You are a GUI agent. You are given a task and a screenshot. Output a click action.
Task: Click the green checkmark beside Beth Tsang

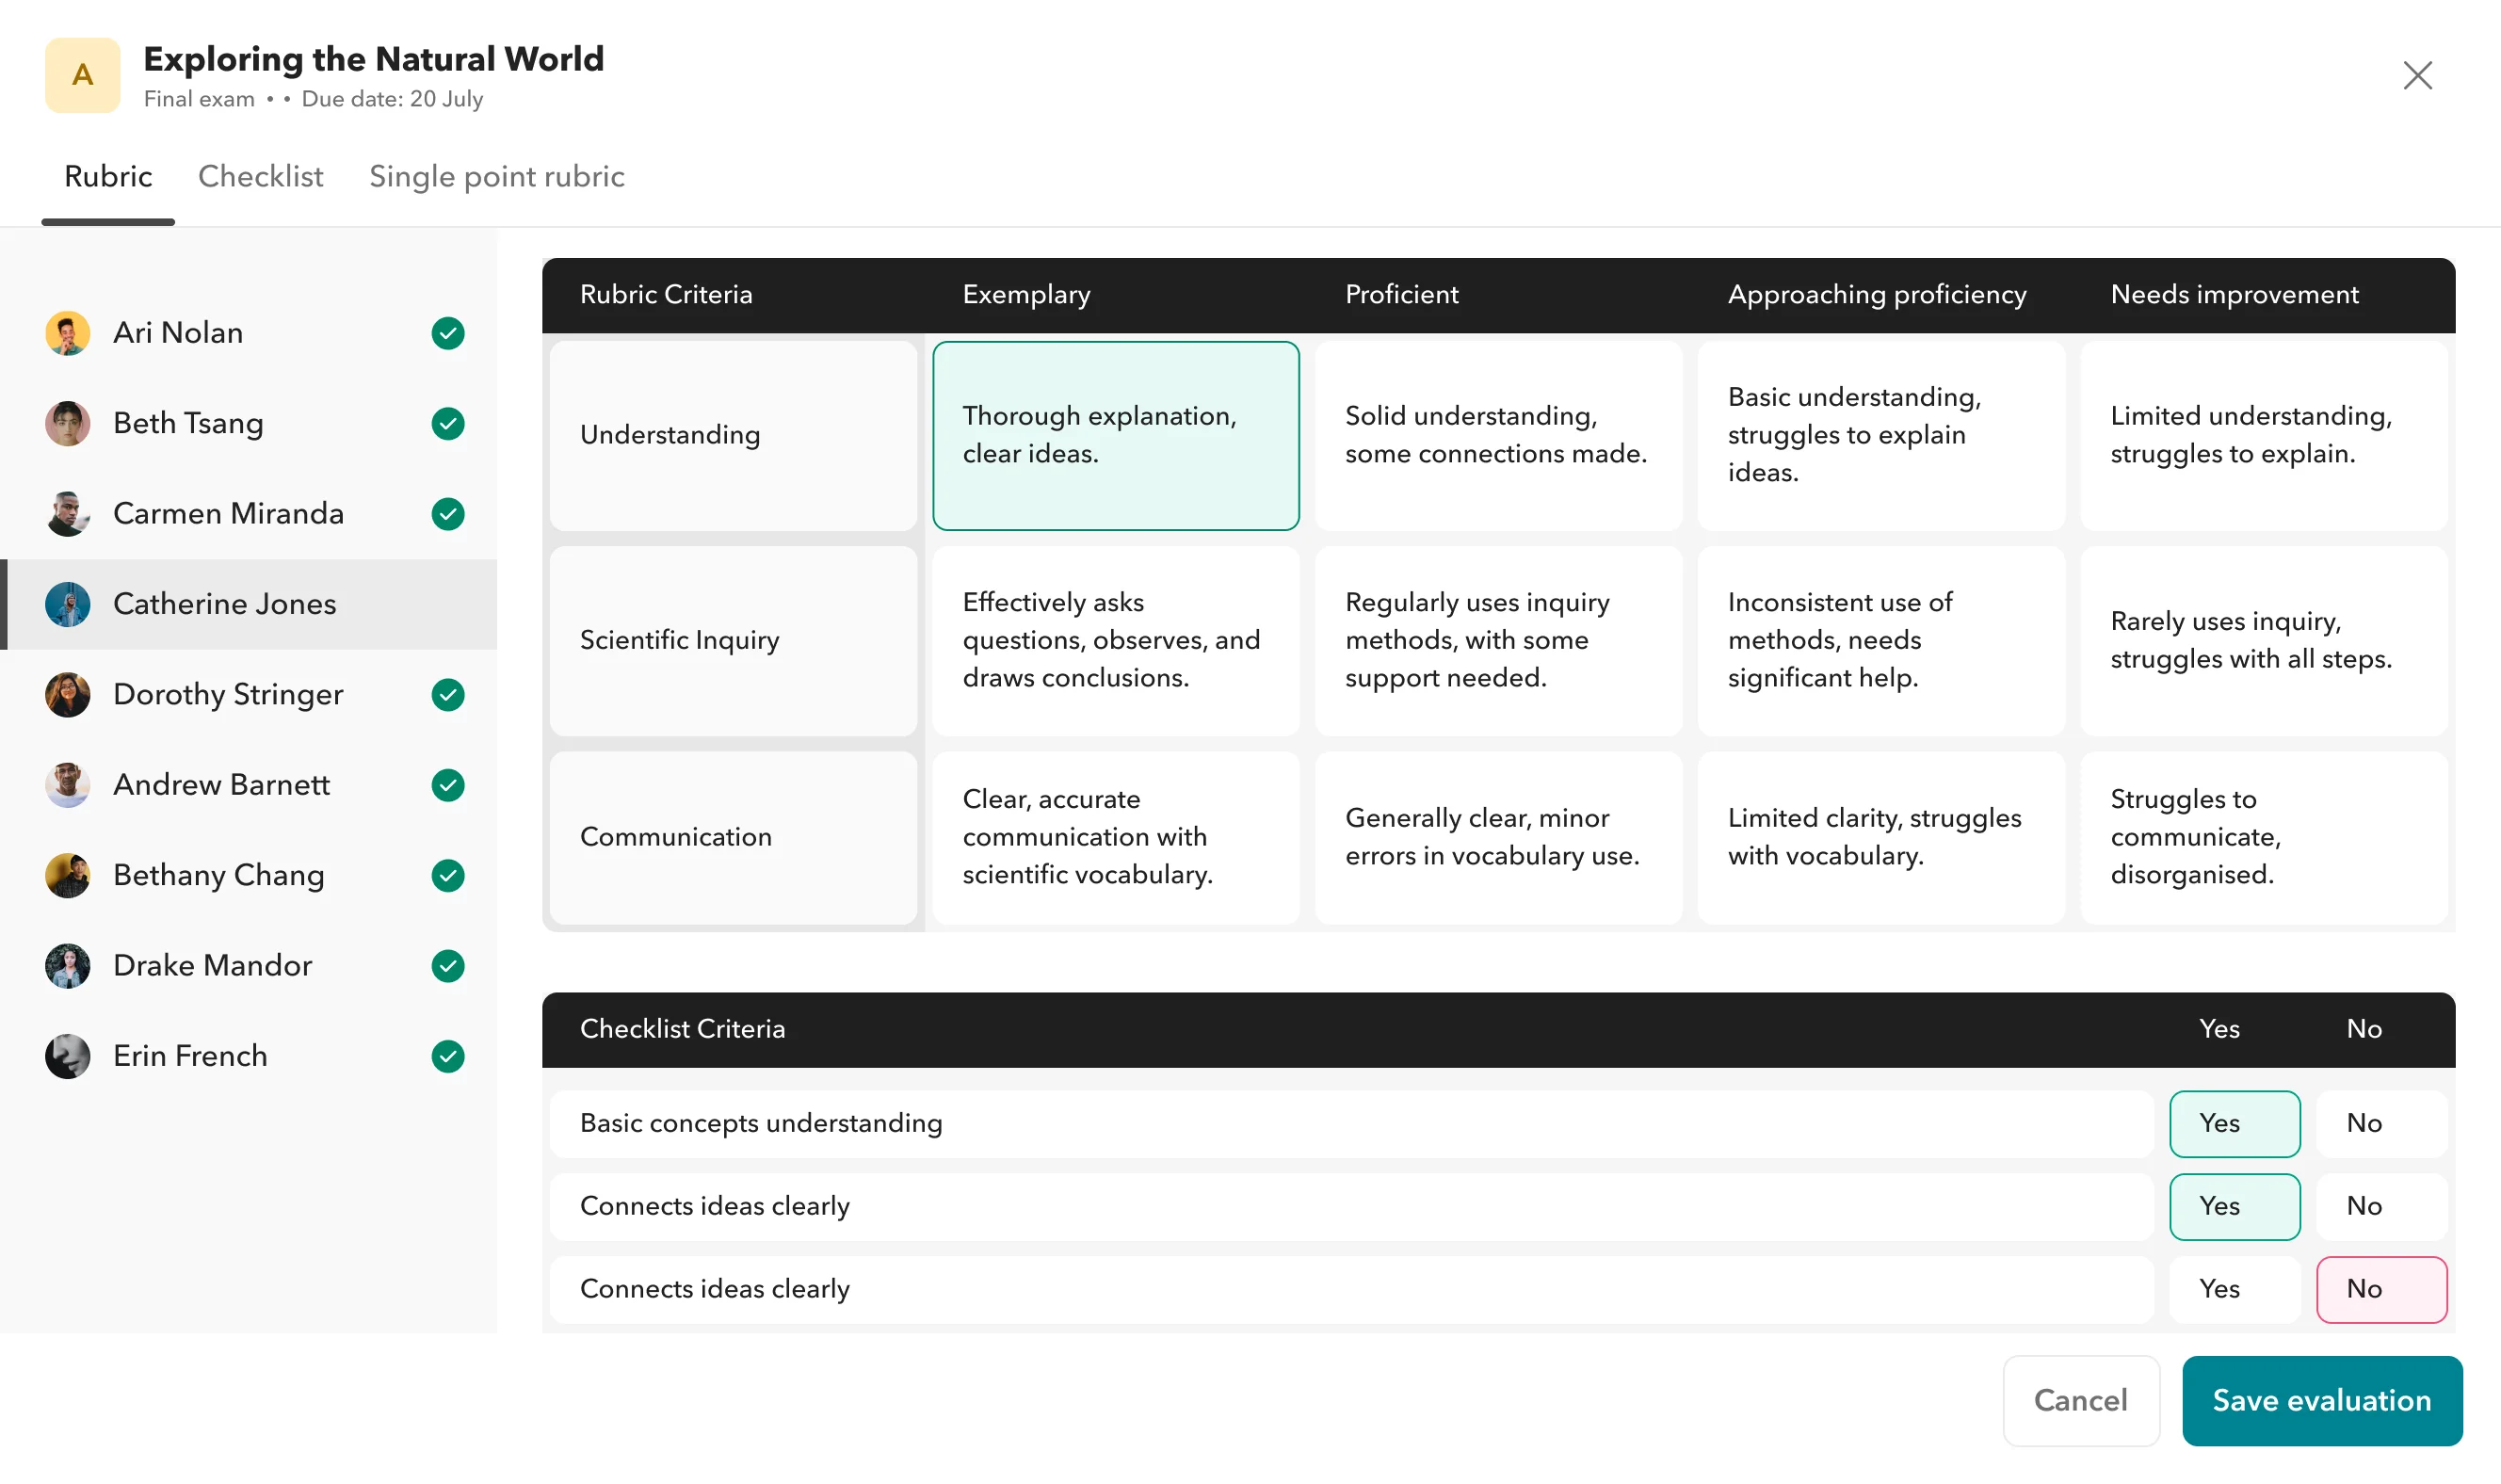tap(448, 423)
